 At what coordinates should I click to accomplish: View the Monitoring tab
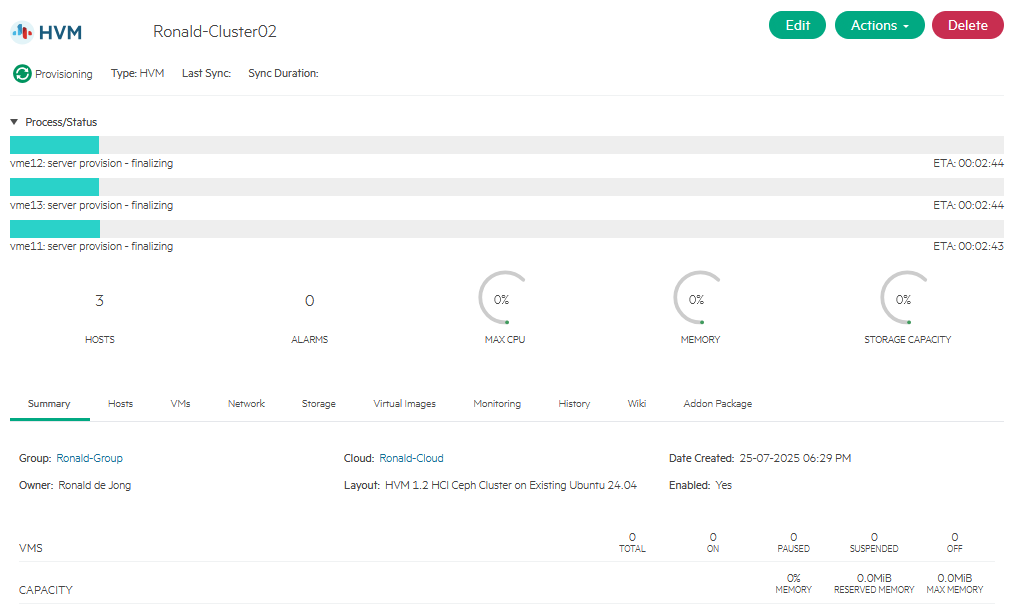click(497, 404)
